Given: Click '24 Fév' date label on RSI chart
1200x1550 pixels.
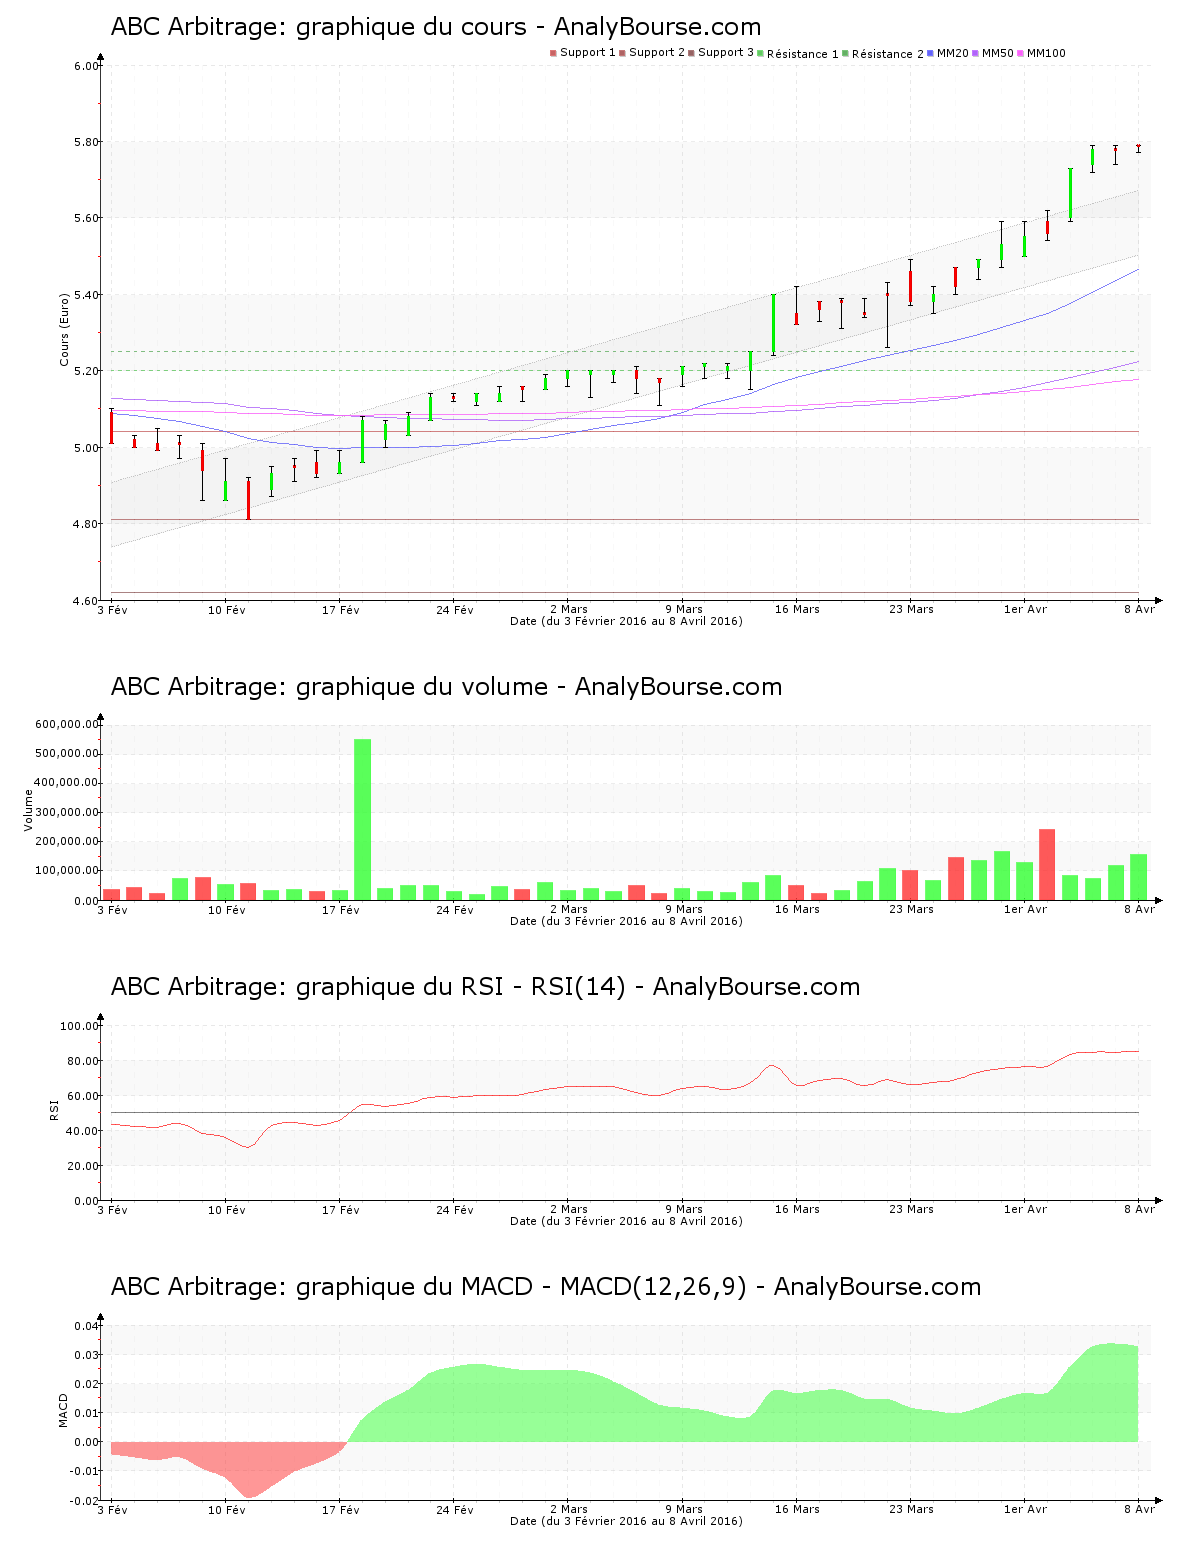Looking at the screenshot, I should (x=455, y=1209).
